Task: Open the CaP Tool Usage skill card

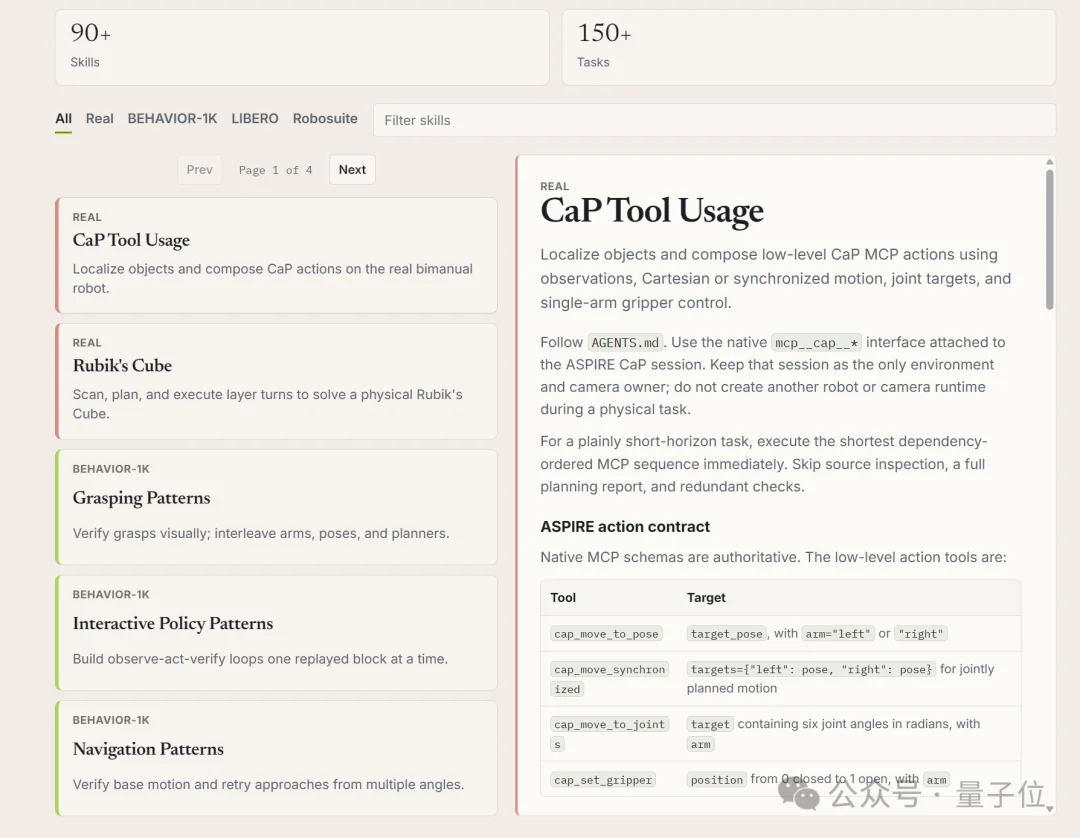Action: point(276,255)
